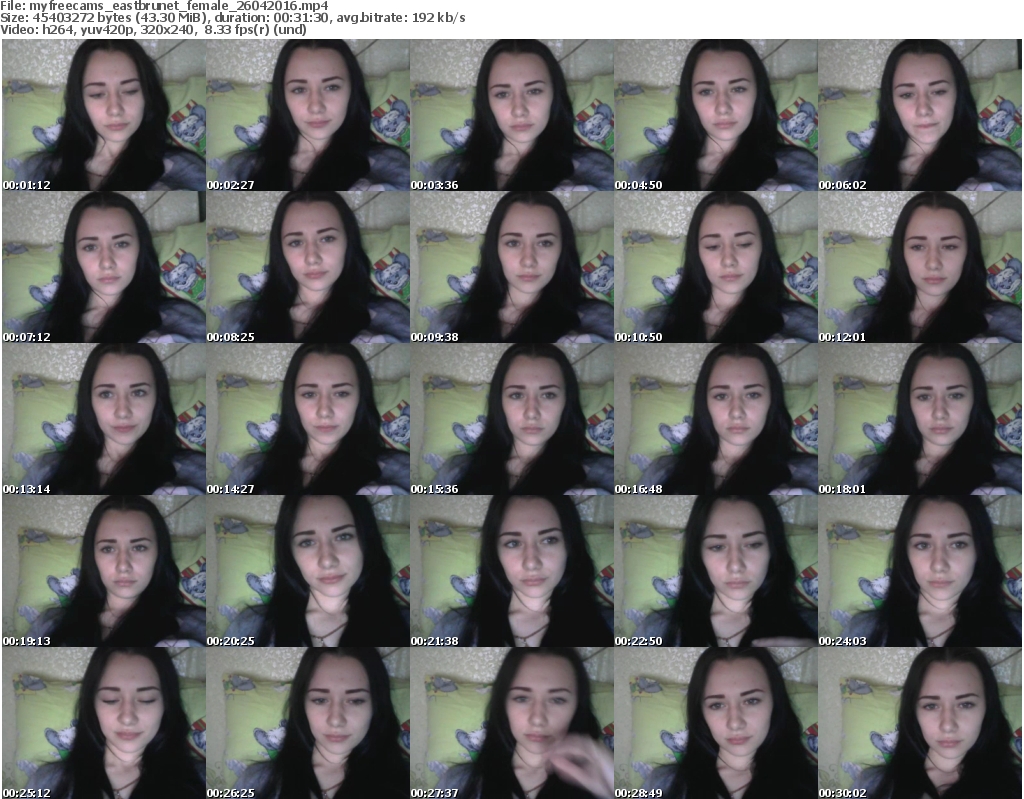Screen dimensions: 1024x799
Task: Select the thumbnail stamped 00:04:50
Action: pyautogui.click(x=716, y=115)
